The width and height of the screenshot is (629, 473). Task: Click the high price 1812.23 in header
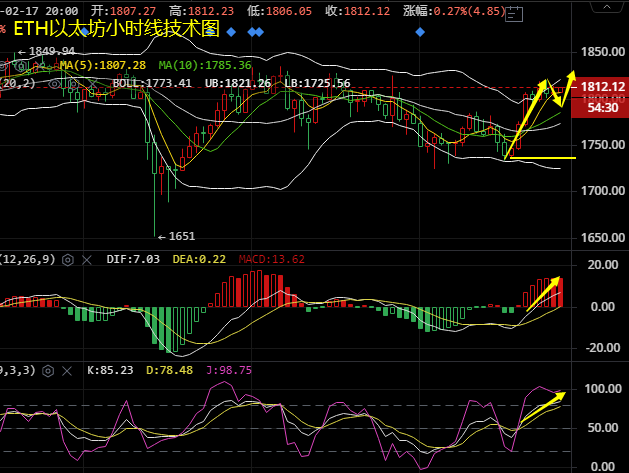click(x=211, y=11)
